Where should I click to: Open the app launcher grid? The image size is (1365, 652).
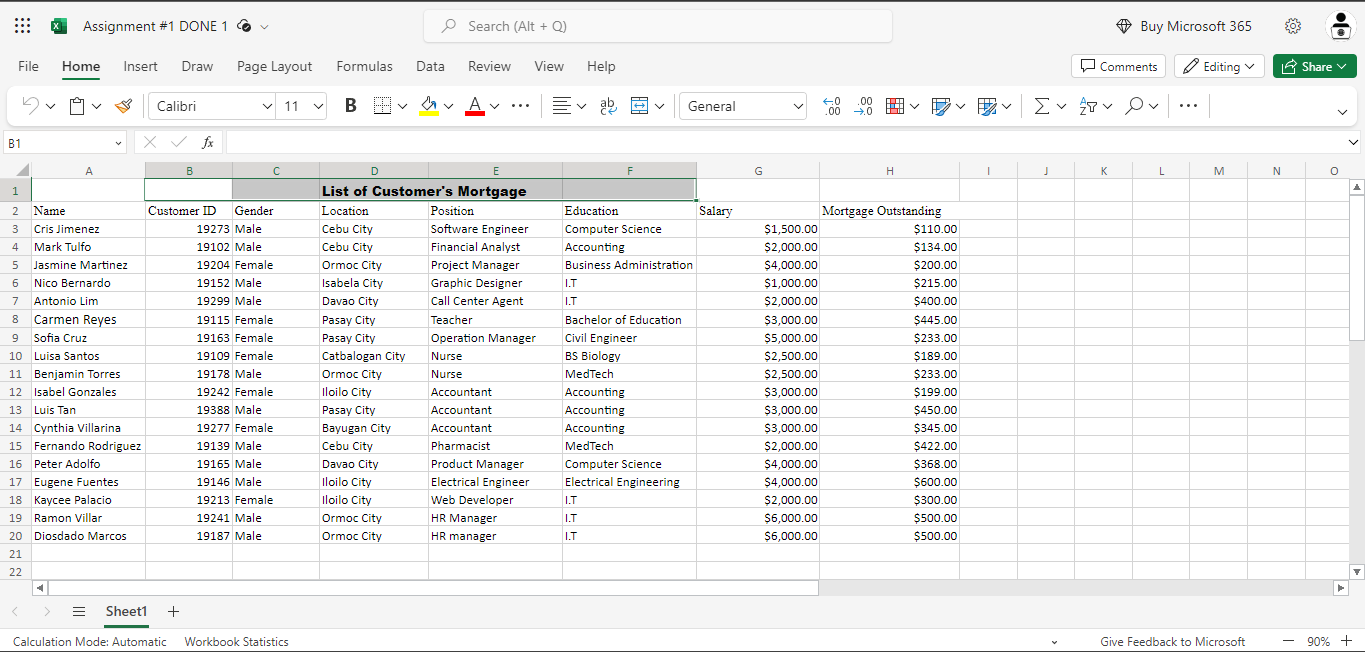(x=22, y=26)
